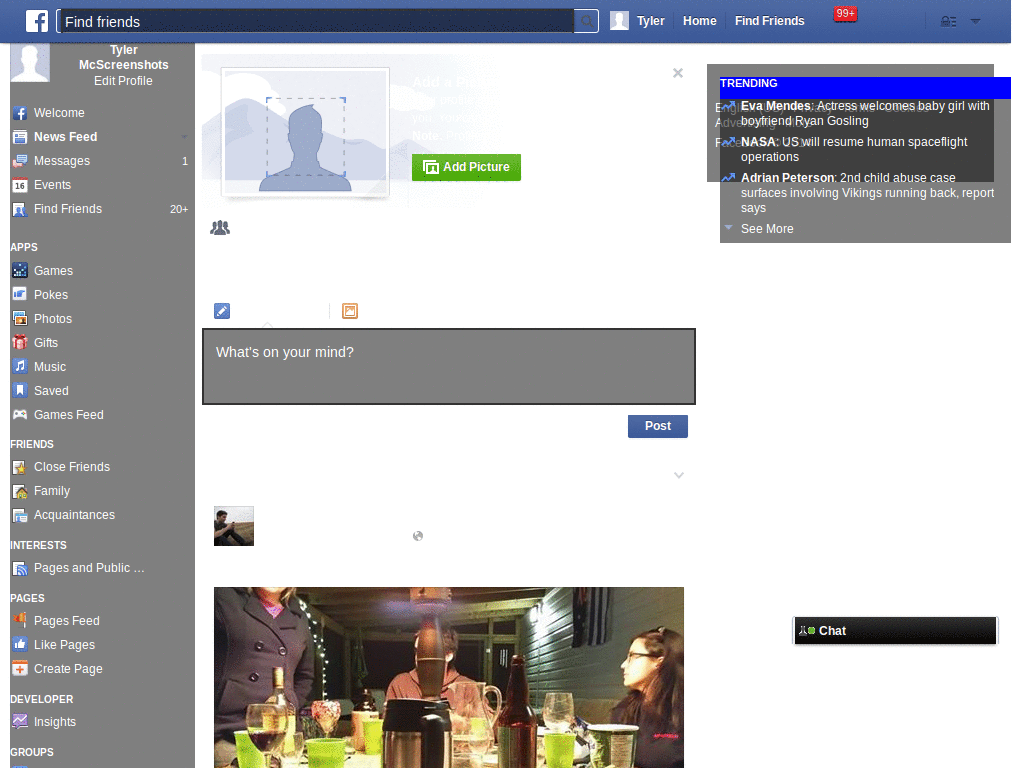Viewport: 1024px width, 768px height.
Task: Close the Add a Picture prompt
Action: coord(678,73)
